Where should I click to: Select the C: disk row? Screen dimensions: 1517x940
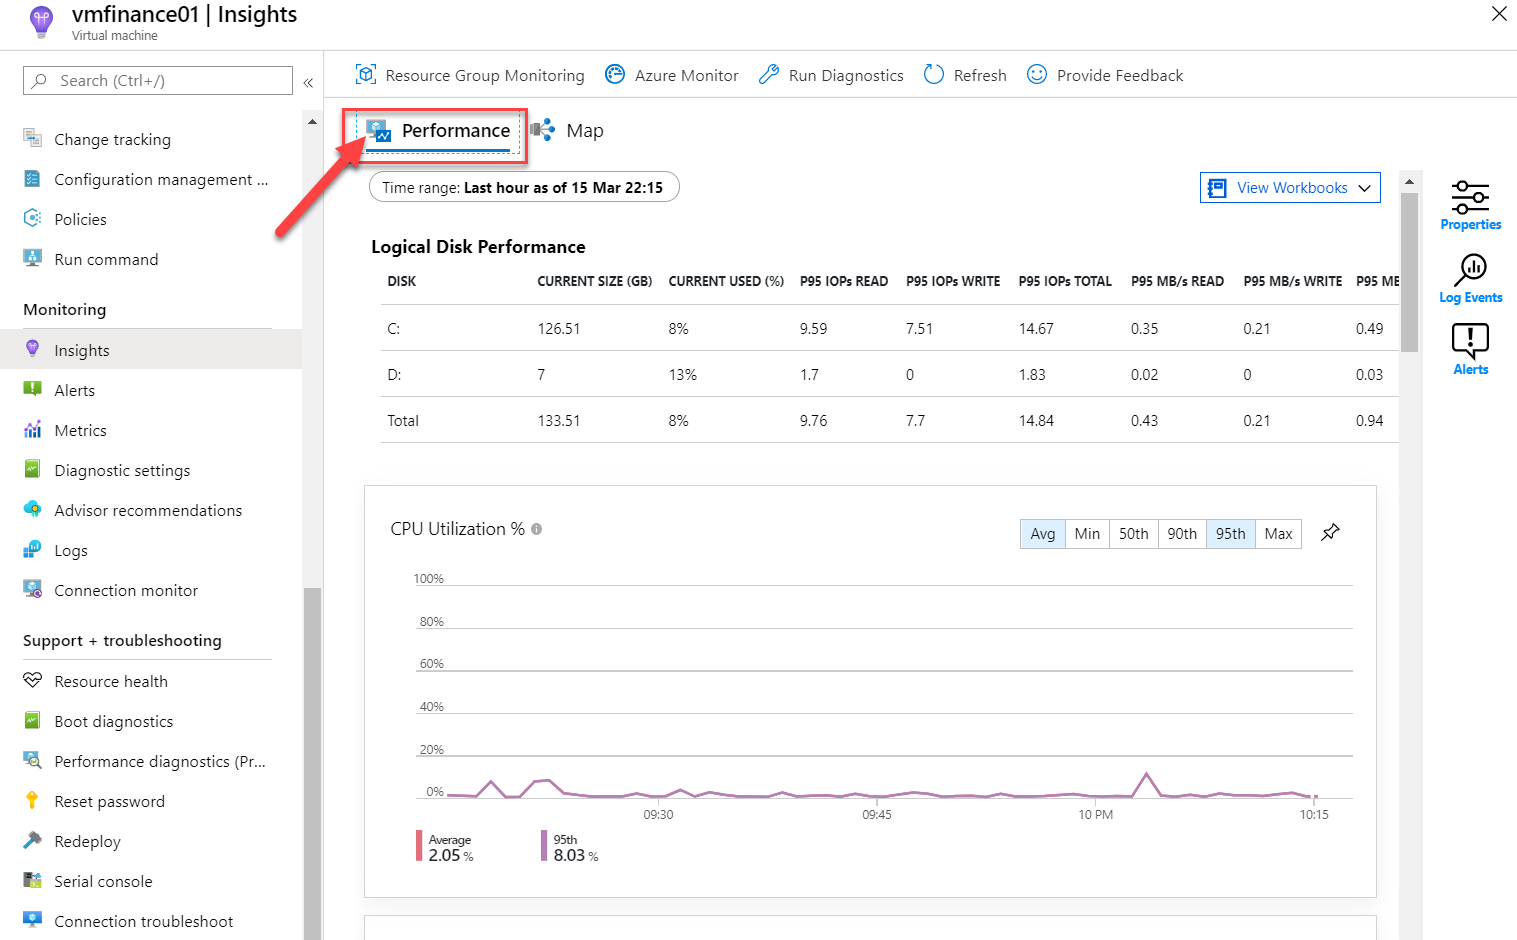point(889,328)
